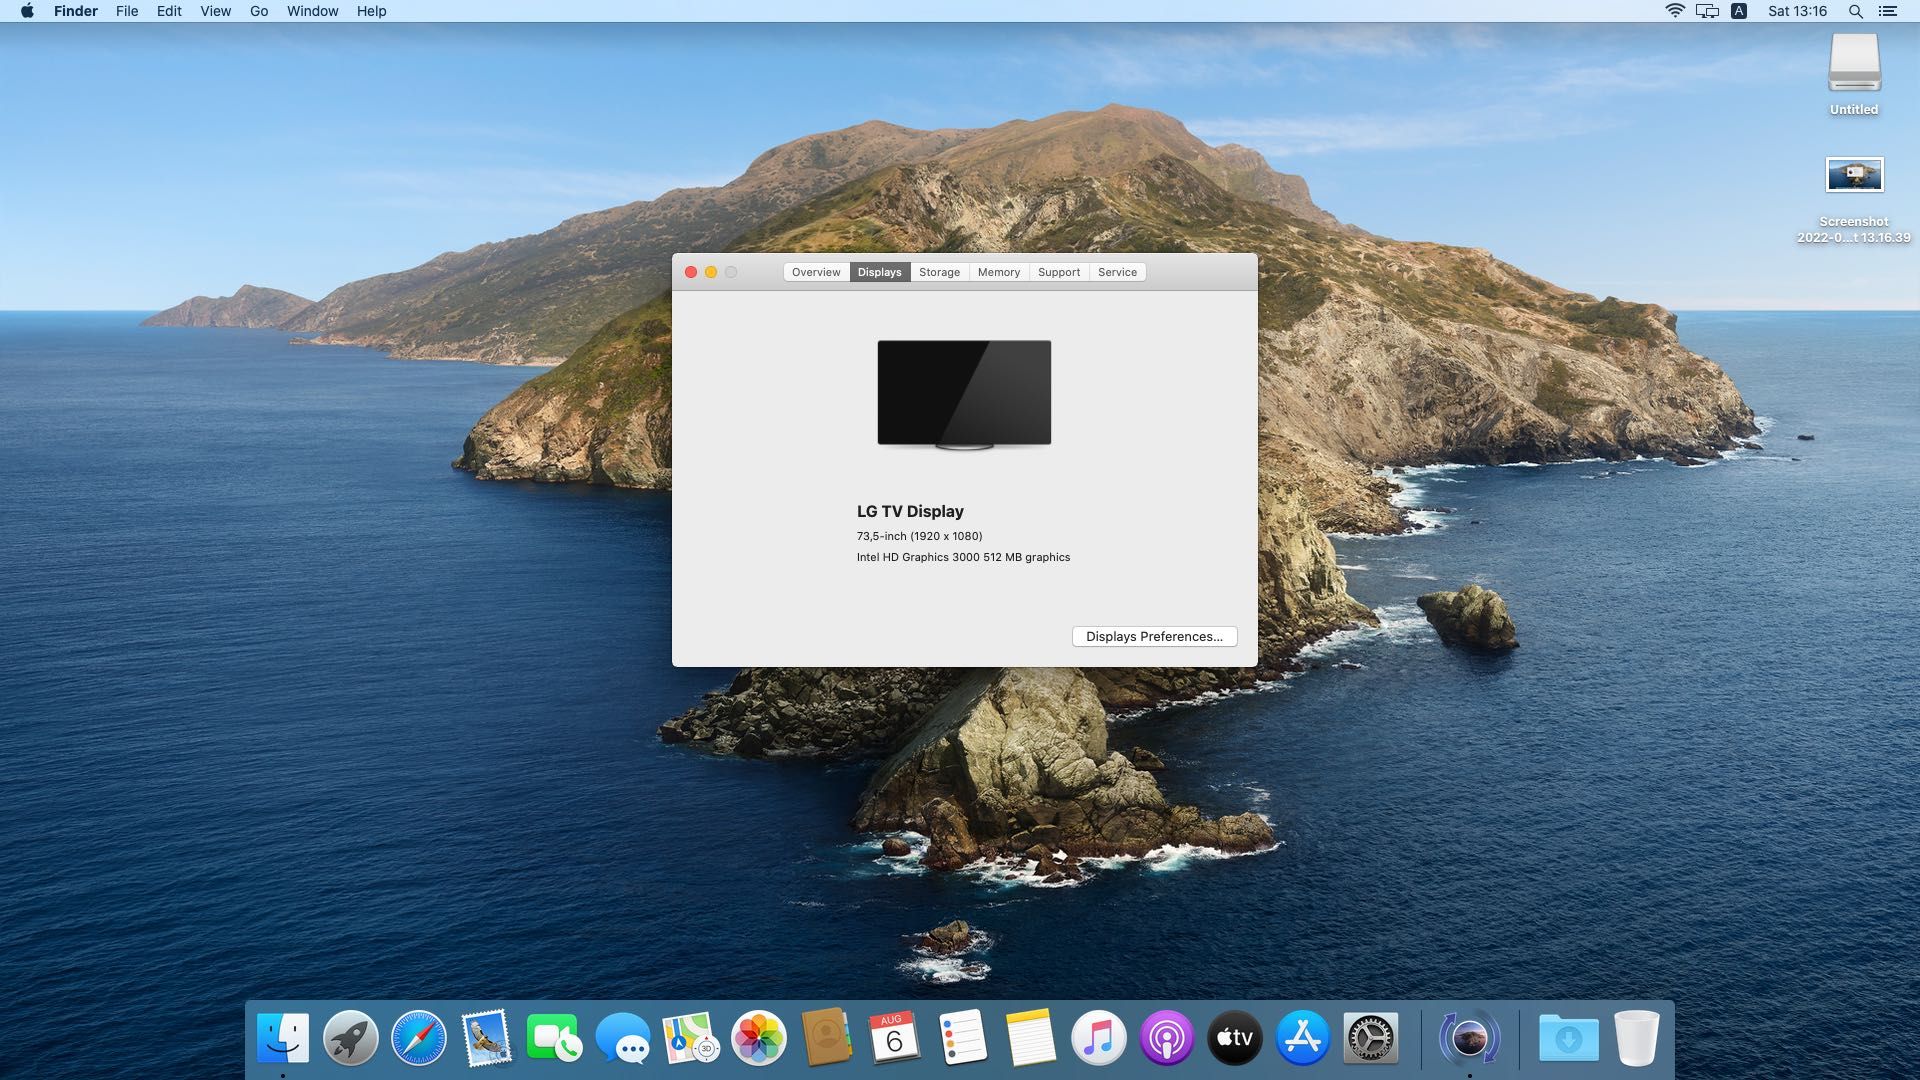Open Untitled drive on desktop
Screen dimensions: 1920x1080
1854,74
